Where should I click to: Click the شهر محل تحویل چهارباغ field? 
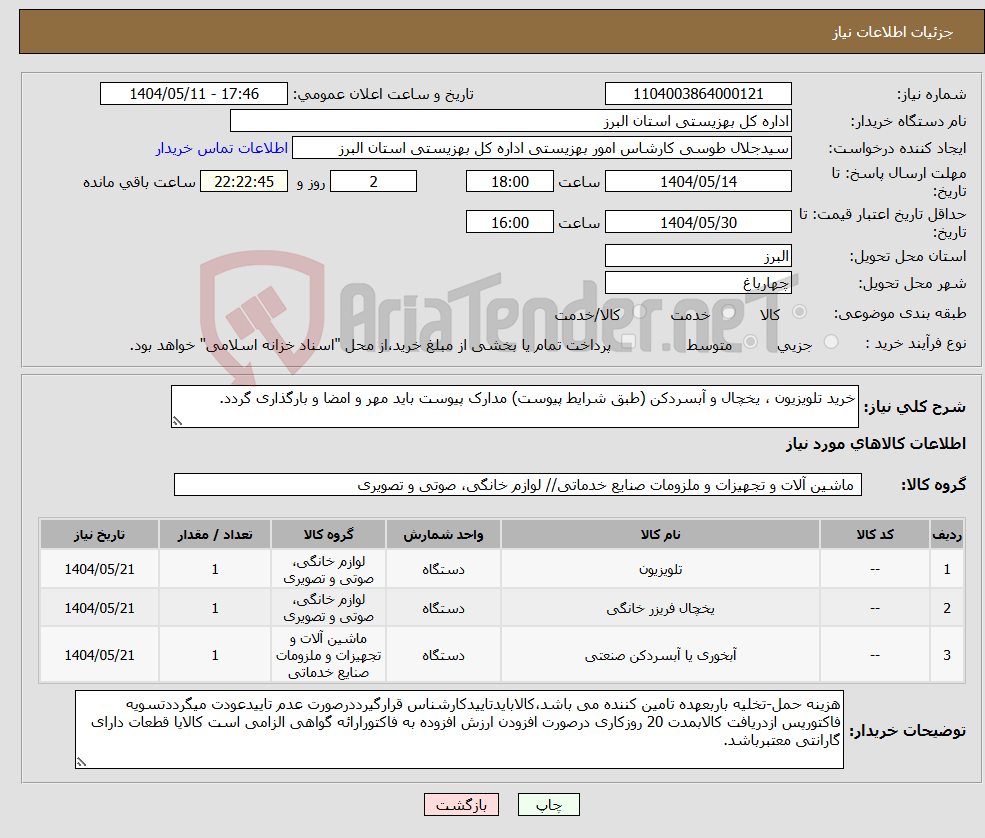(698, 281)
